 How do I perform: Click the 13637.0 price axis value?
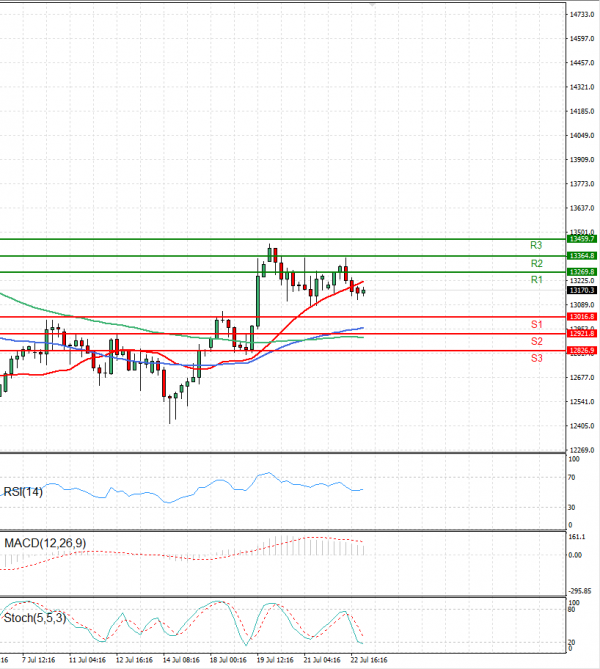[582, 208]
